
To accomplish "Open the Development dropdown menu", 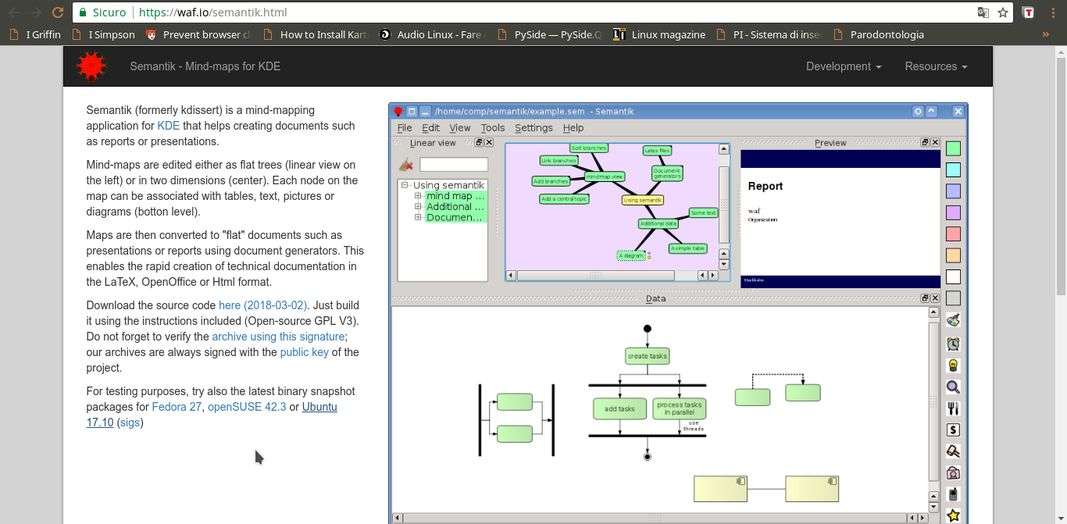I will [843, 66].
